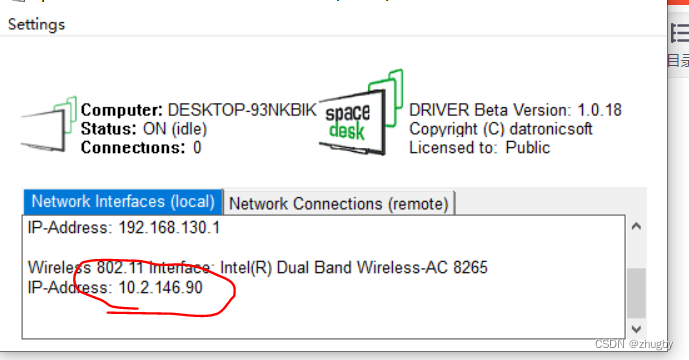Click the Copyright (C) datronicsoft text
The height and width of the screenshot is (360, 689).
[500, 129]
